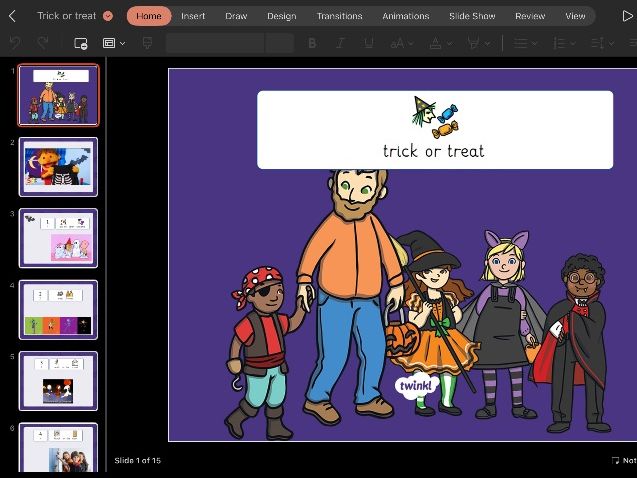Open the Draw tab
637x478 pixels.
236,16
